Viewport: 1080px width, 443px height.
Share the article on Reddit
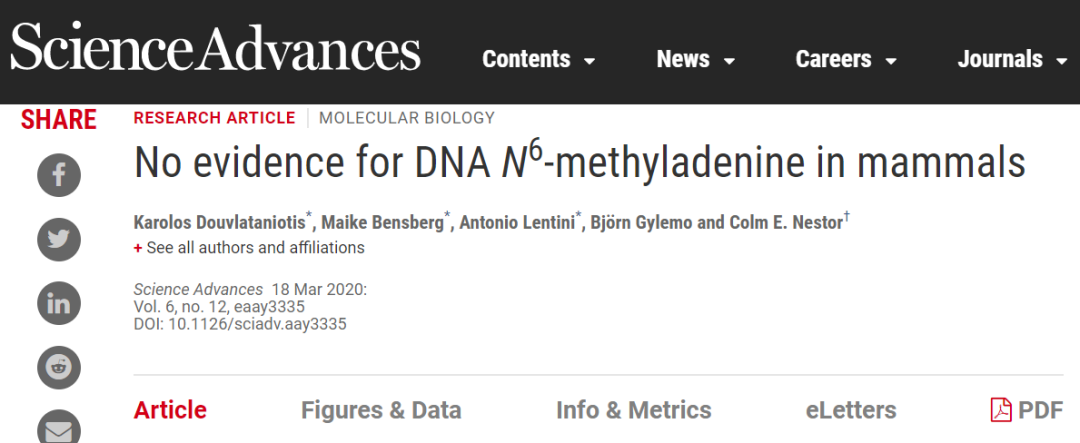59,367
